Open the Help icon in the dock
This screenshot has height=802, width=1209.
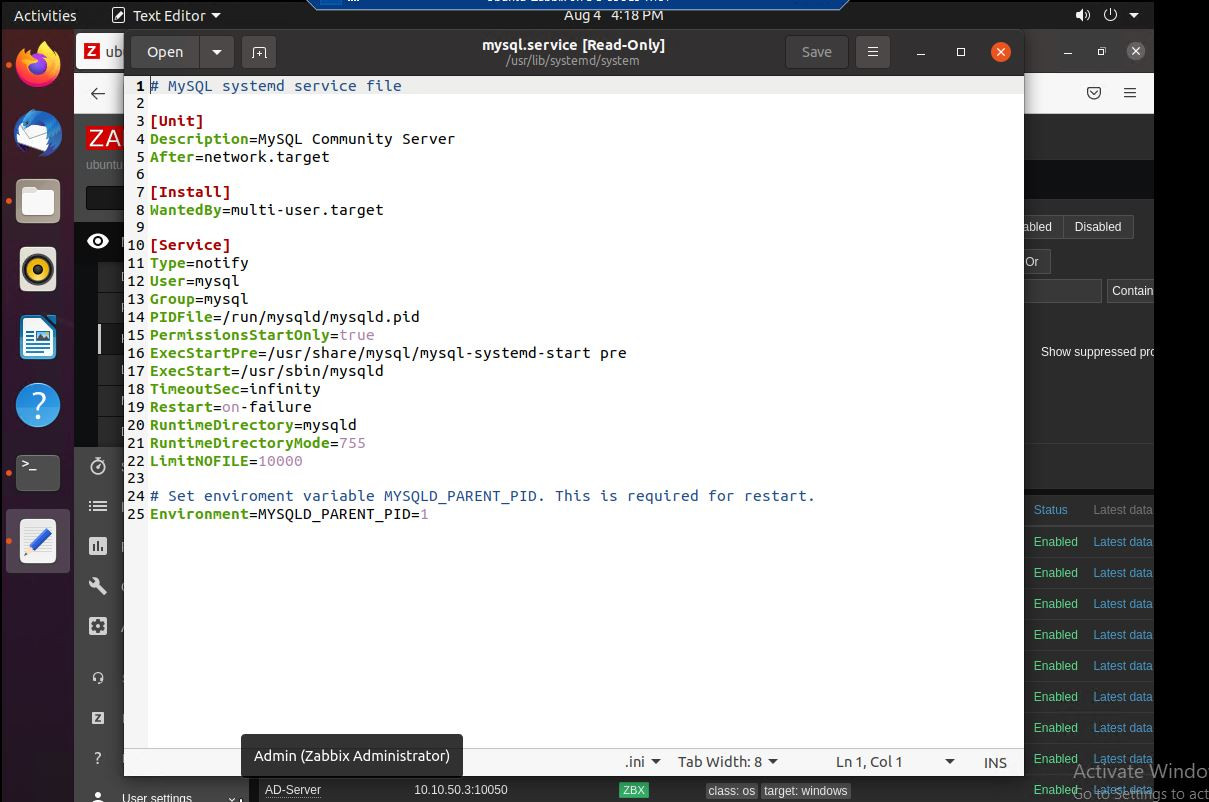coord(38,406)
